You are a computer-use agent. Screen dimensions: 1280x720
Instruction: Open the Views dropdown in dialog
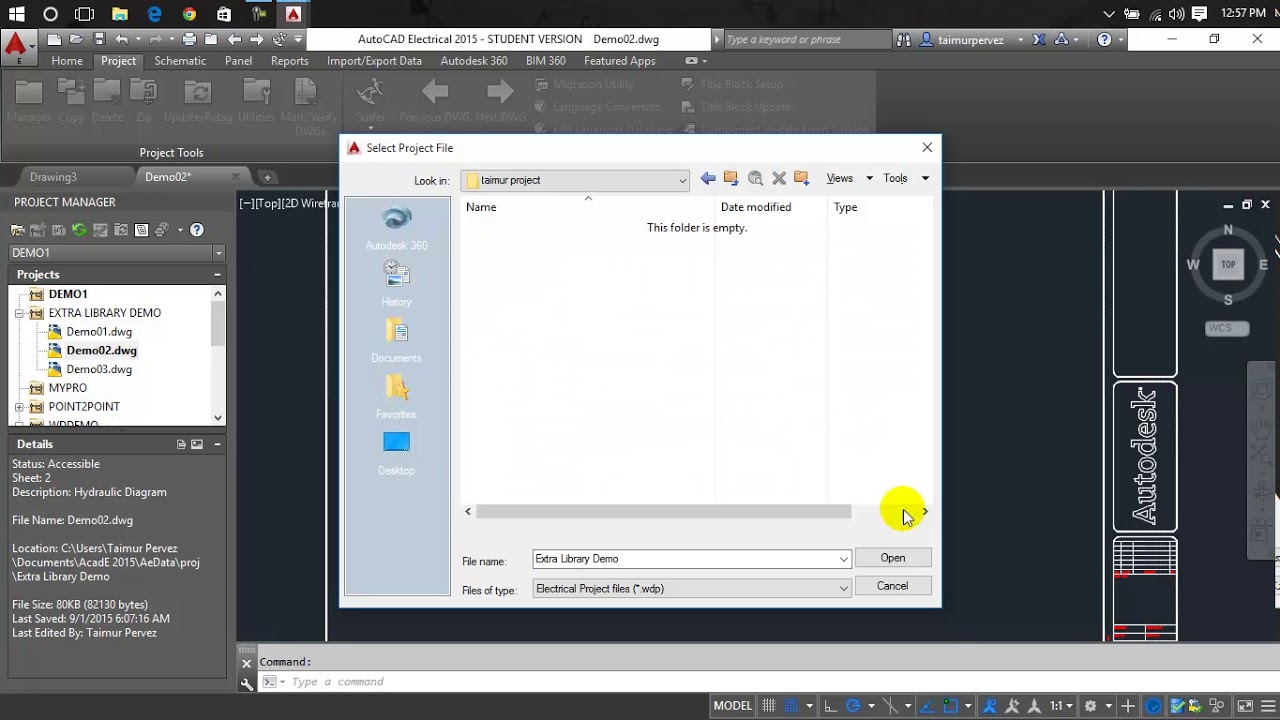coord(849,178)
